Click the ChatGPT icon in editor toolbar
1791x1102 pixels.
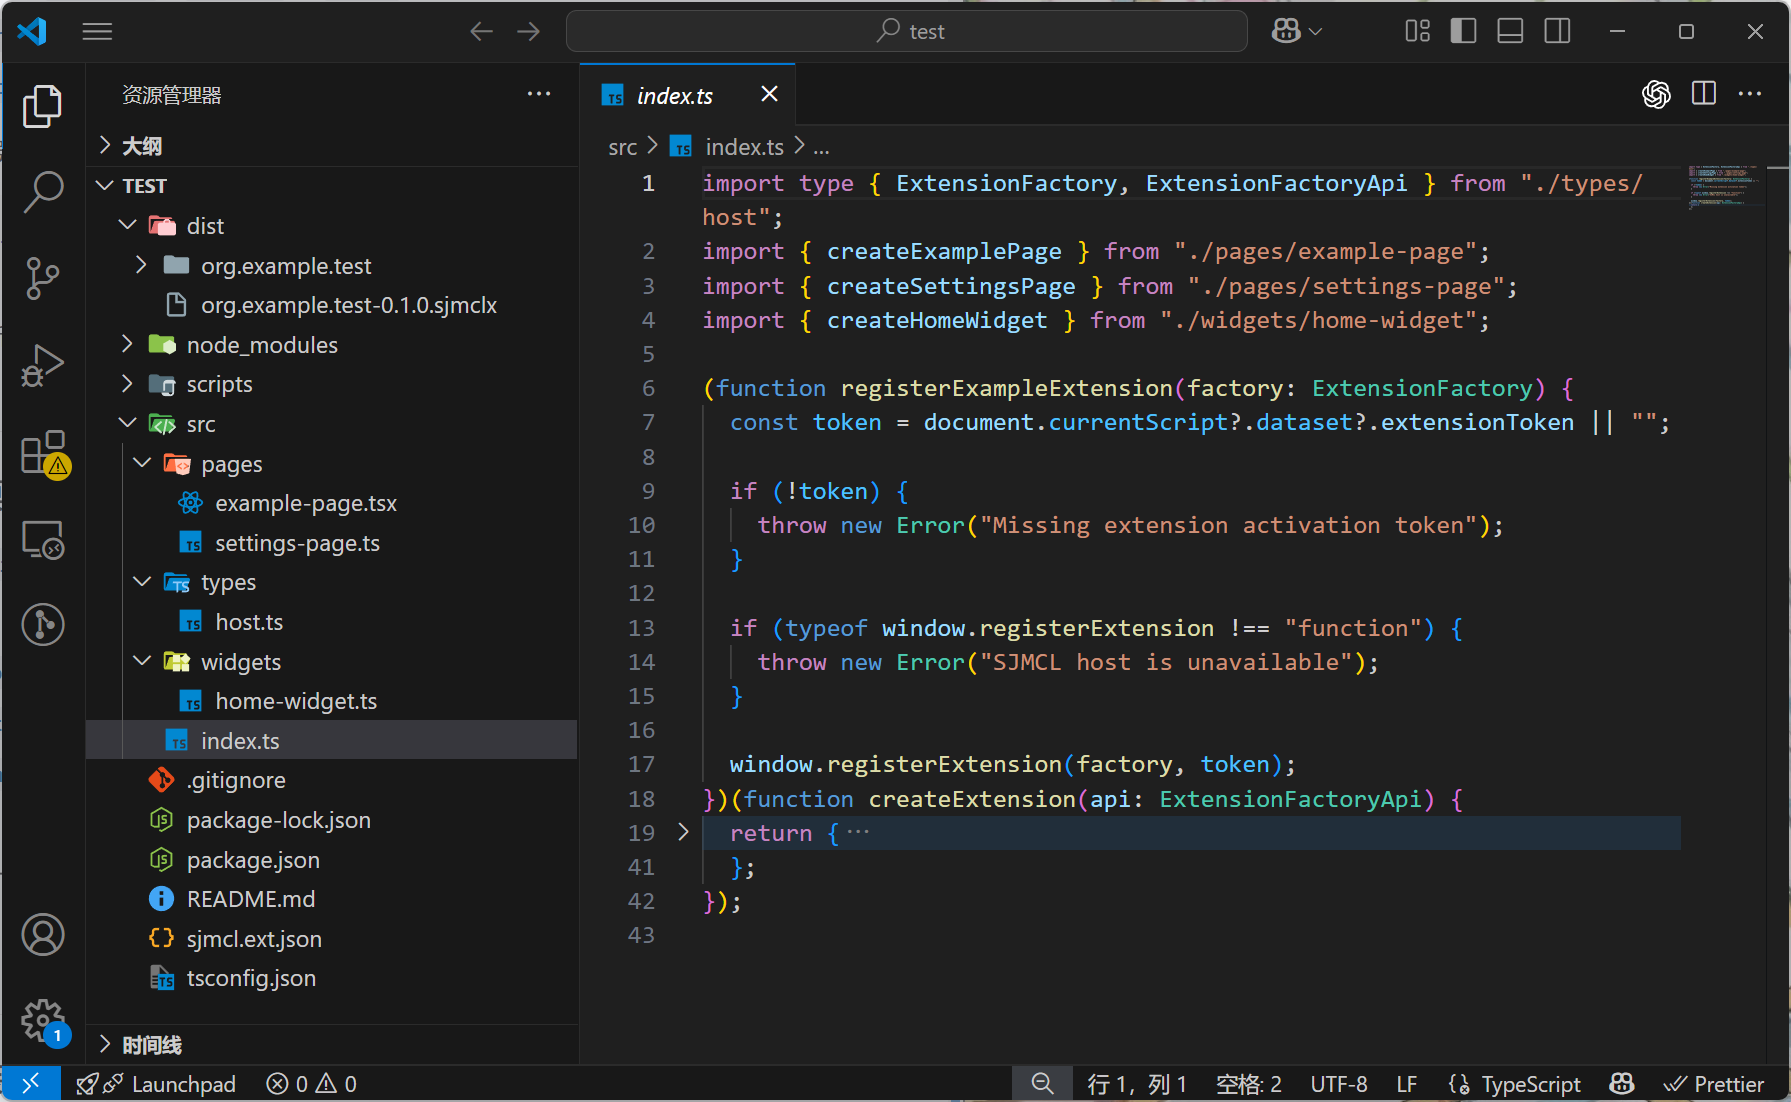coord(1656,94)
